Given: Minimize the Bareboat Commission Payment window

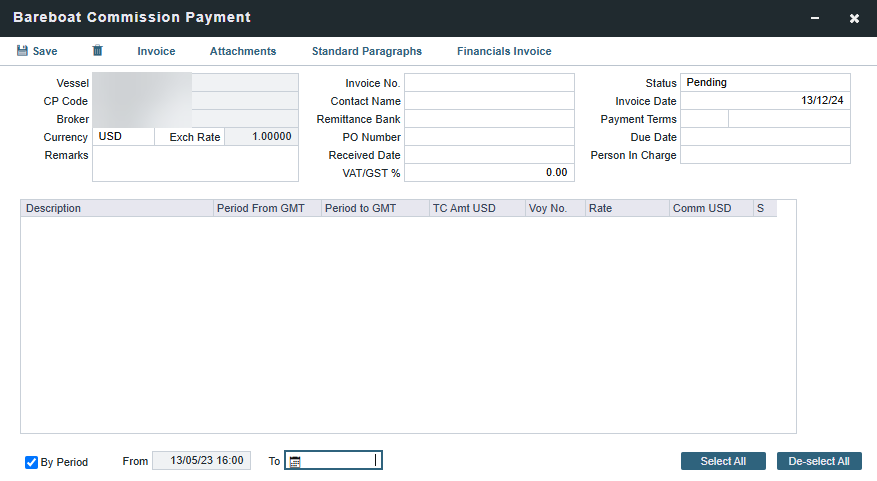Looking at the screenshot, I should (816, 18).
